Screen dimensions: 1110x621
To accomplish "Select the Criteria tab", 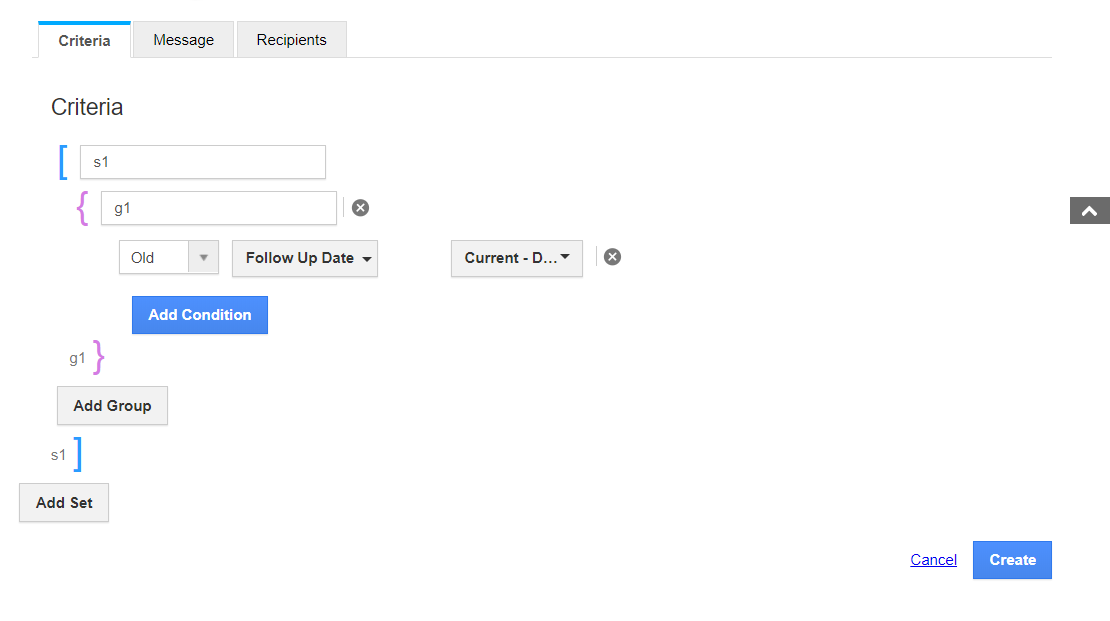I will (x=84, y=41).
